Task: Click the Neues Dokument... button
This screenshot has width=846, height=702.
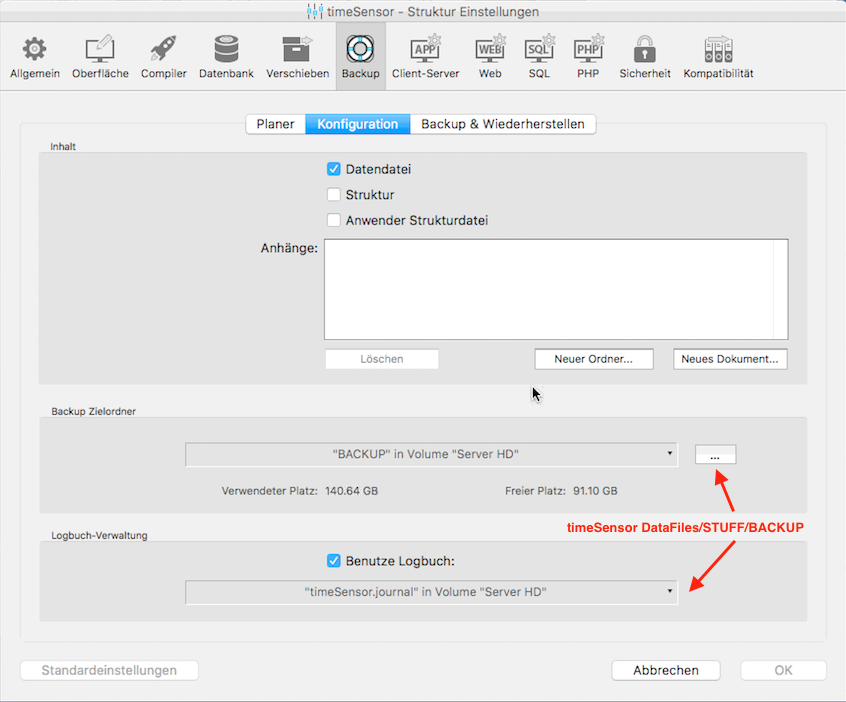Action: (x=730, y=359)
